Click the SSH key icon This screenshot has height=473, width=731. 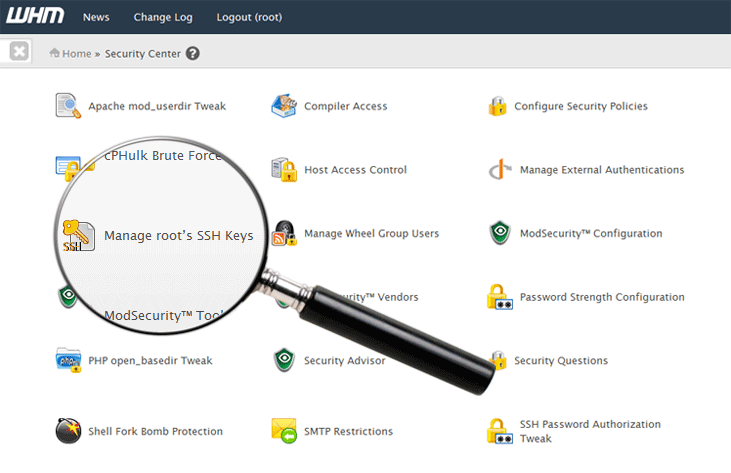click(x=79, y=236)
